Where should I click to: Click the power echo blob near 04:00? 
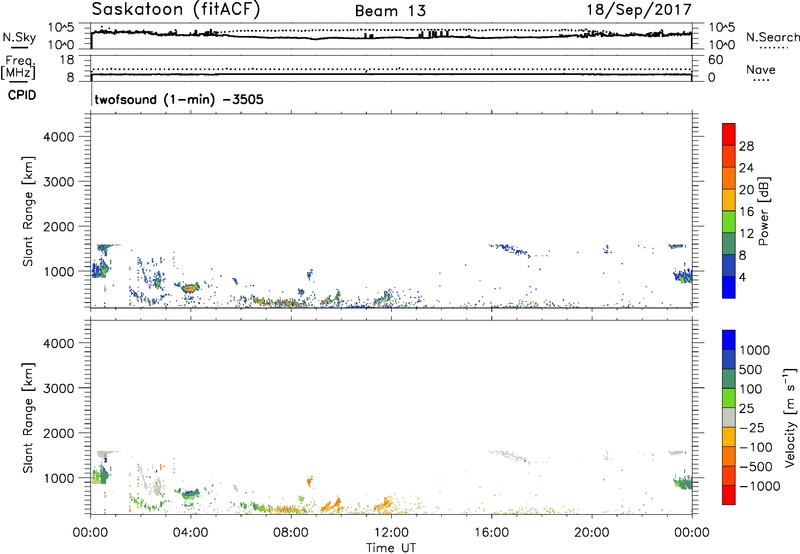pyautogui.click(x=190, y=288)
